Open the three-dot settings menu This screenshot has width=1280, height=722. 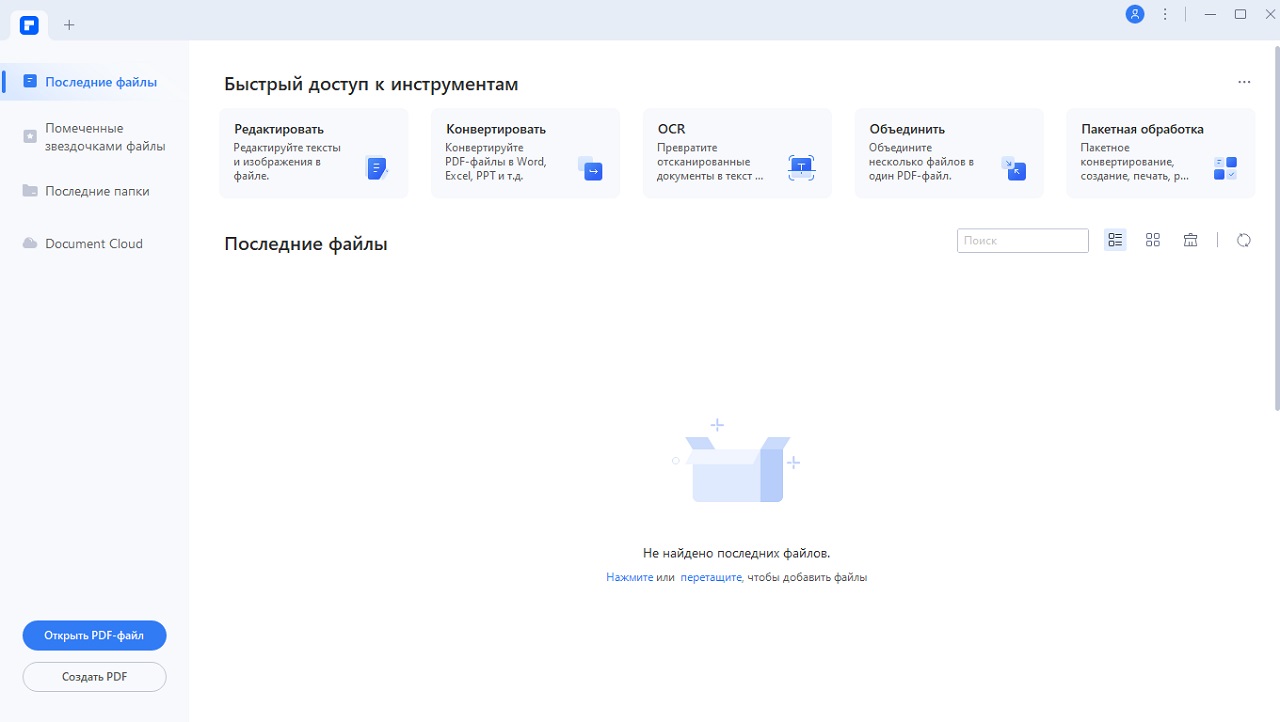(1163, 14)
